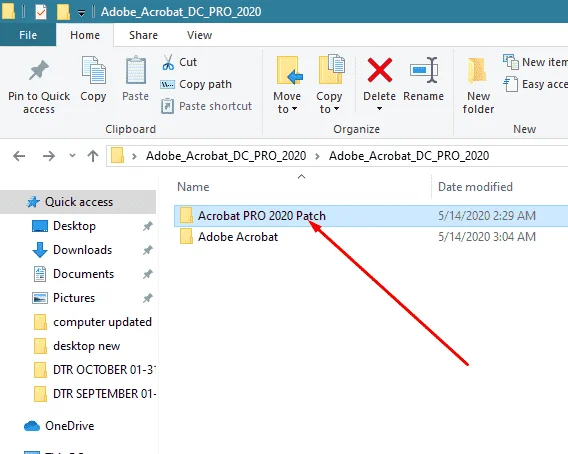Click New folder icon in title bar
Screen dimensions: 568x454
pyautogui.click(x=63, y=12)
